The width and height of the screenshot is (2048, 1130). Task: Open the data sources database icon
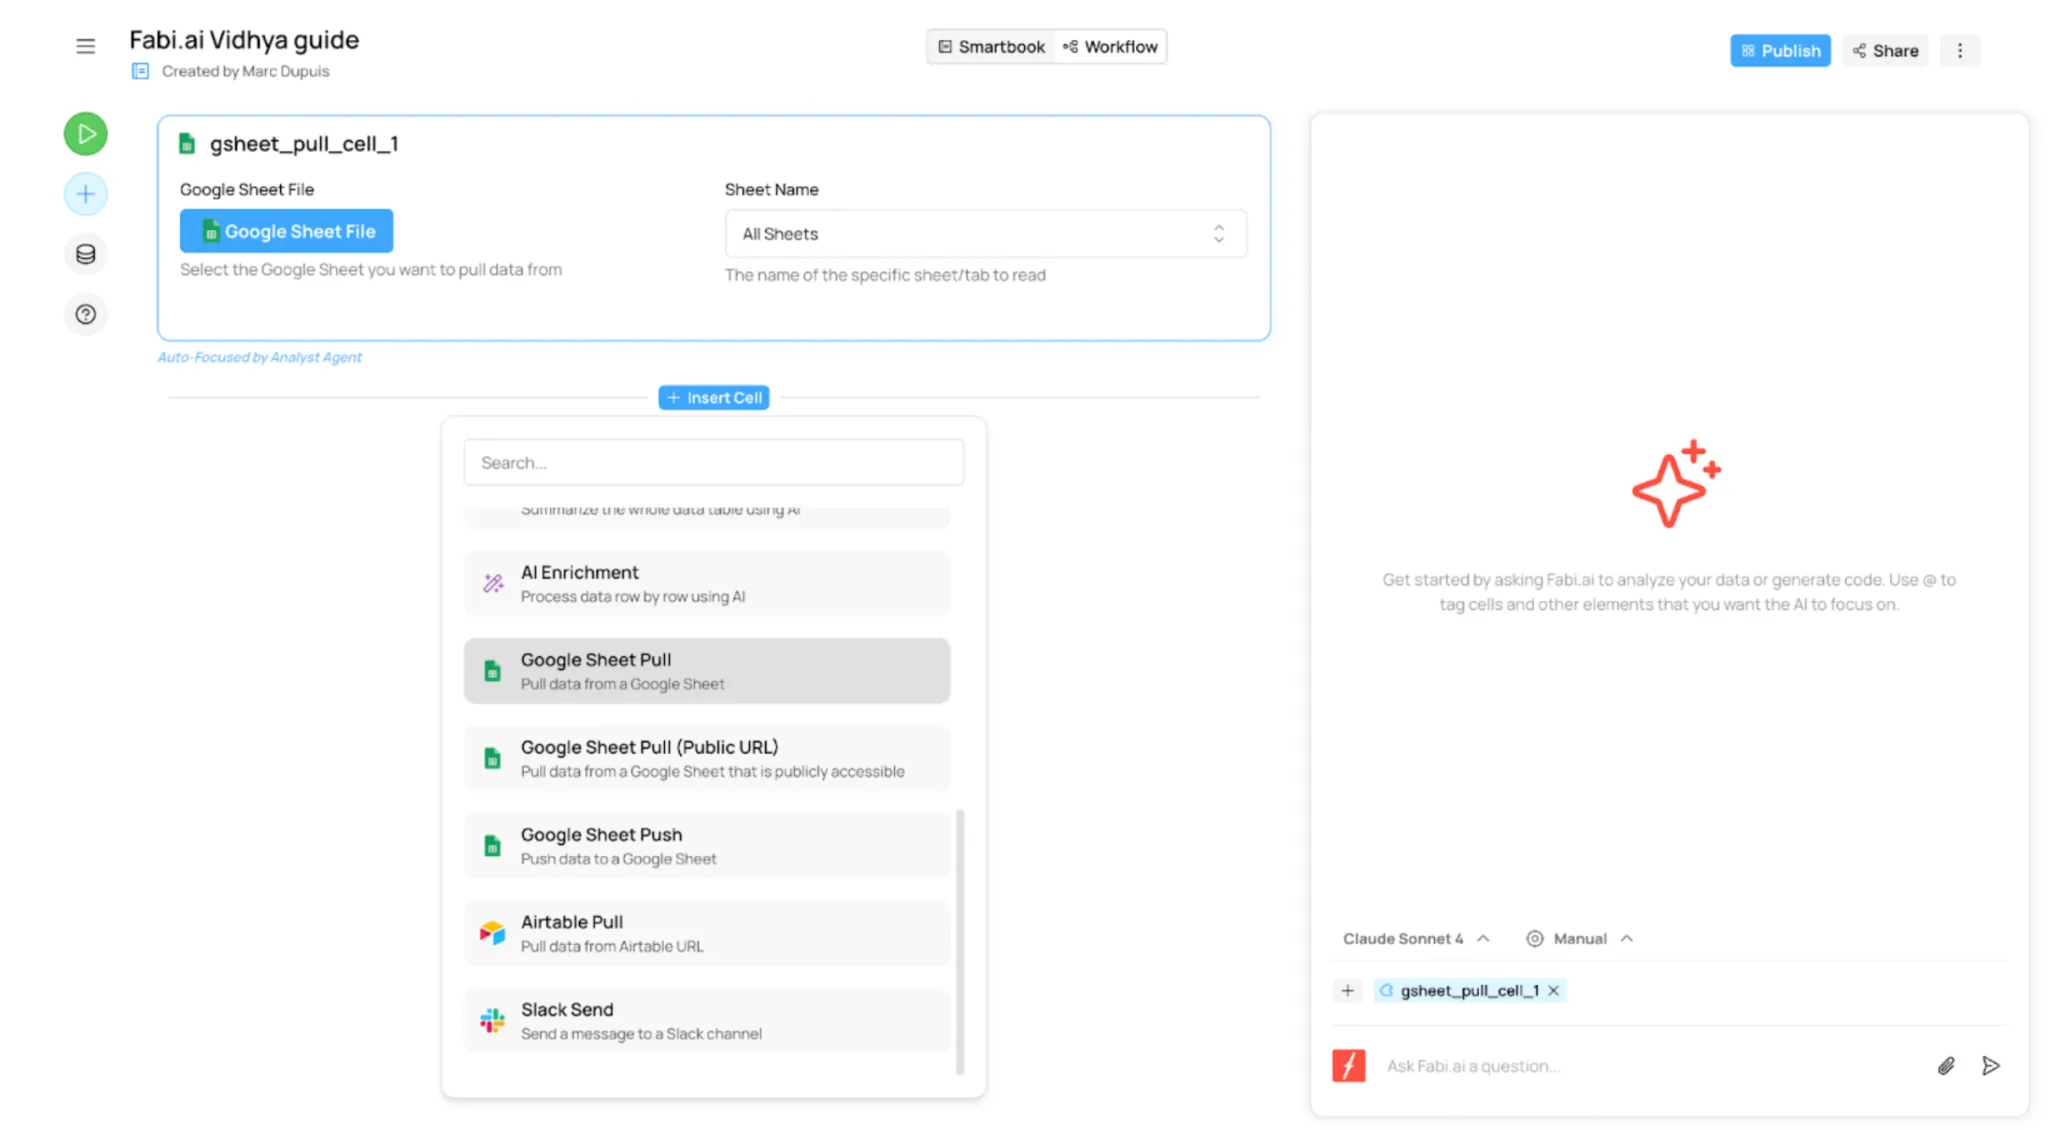coord(86,254)
